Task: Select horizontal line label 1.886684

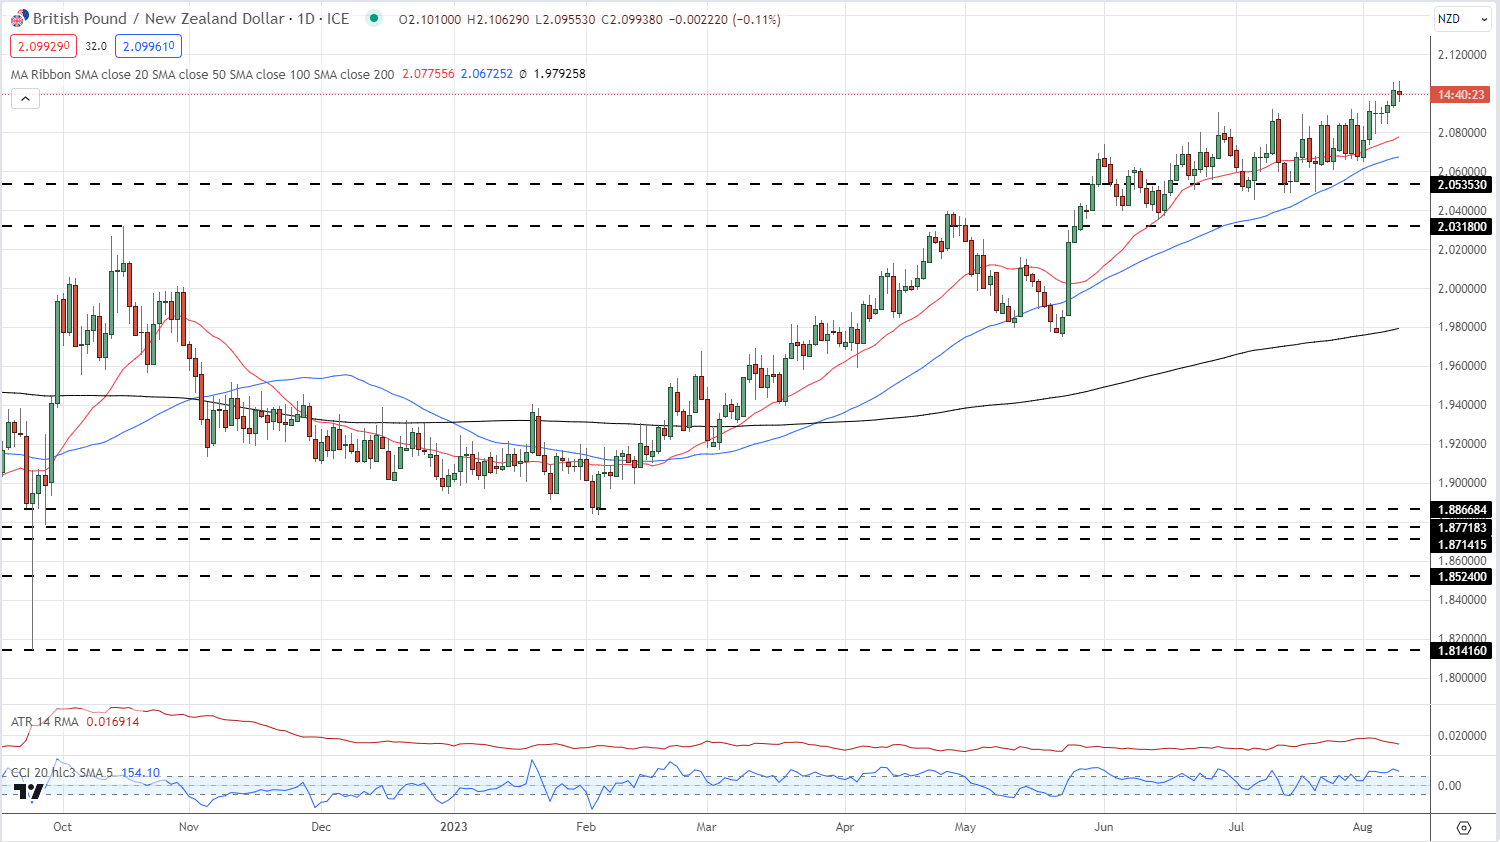Action: (x=1462, y=510)
